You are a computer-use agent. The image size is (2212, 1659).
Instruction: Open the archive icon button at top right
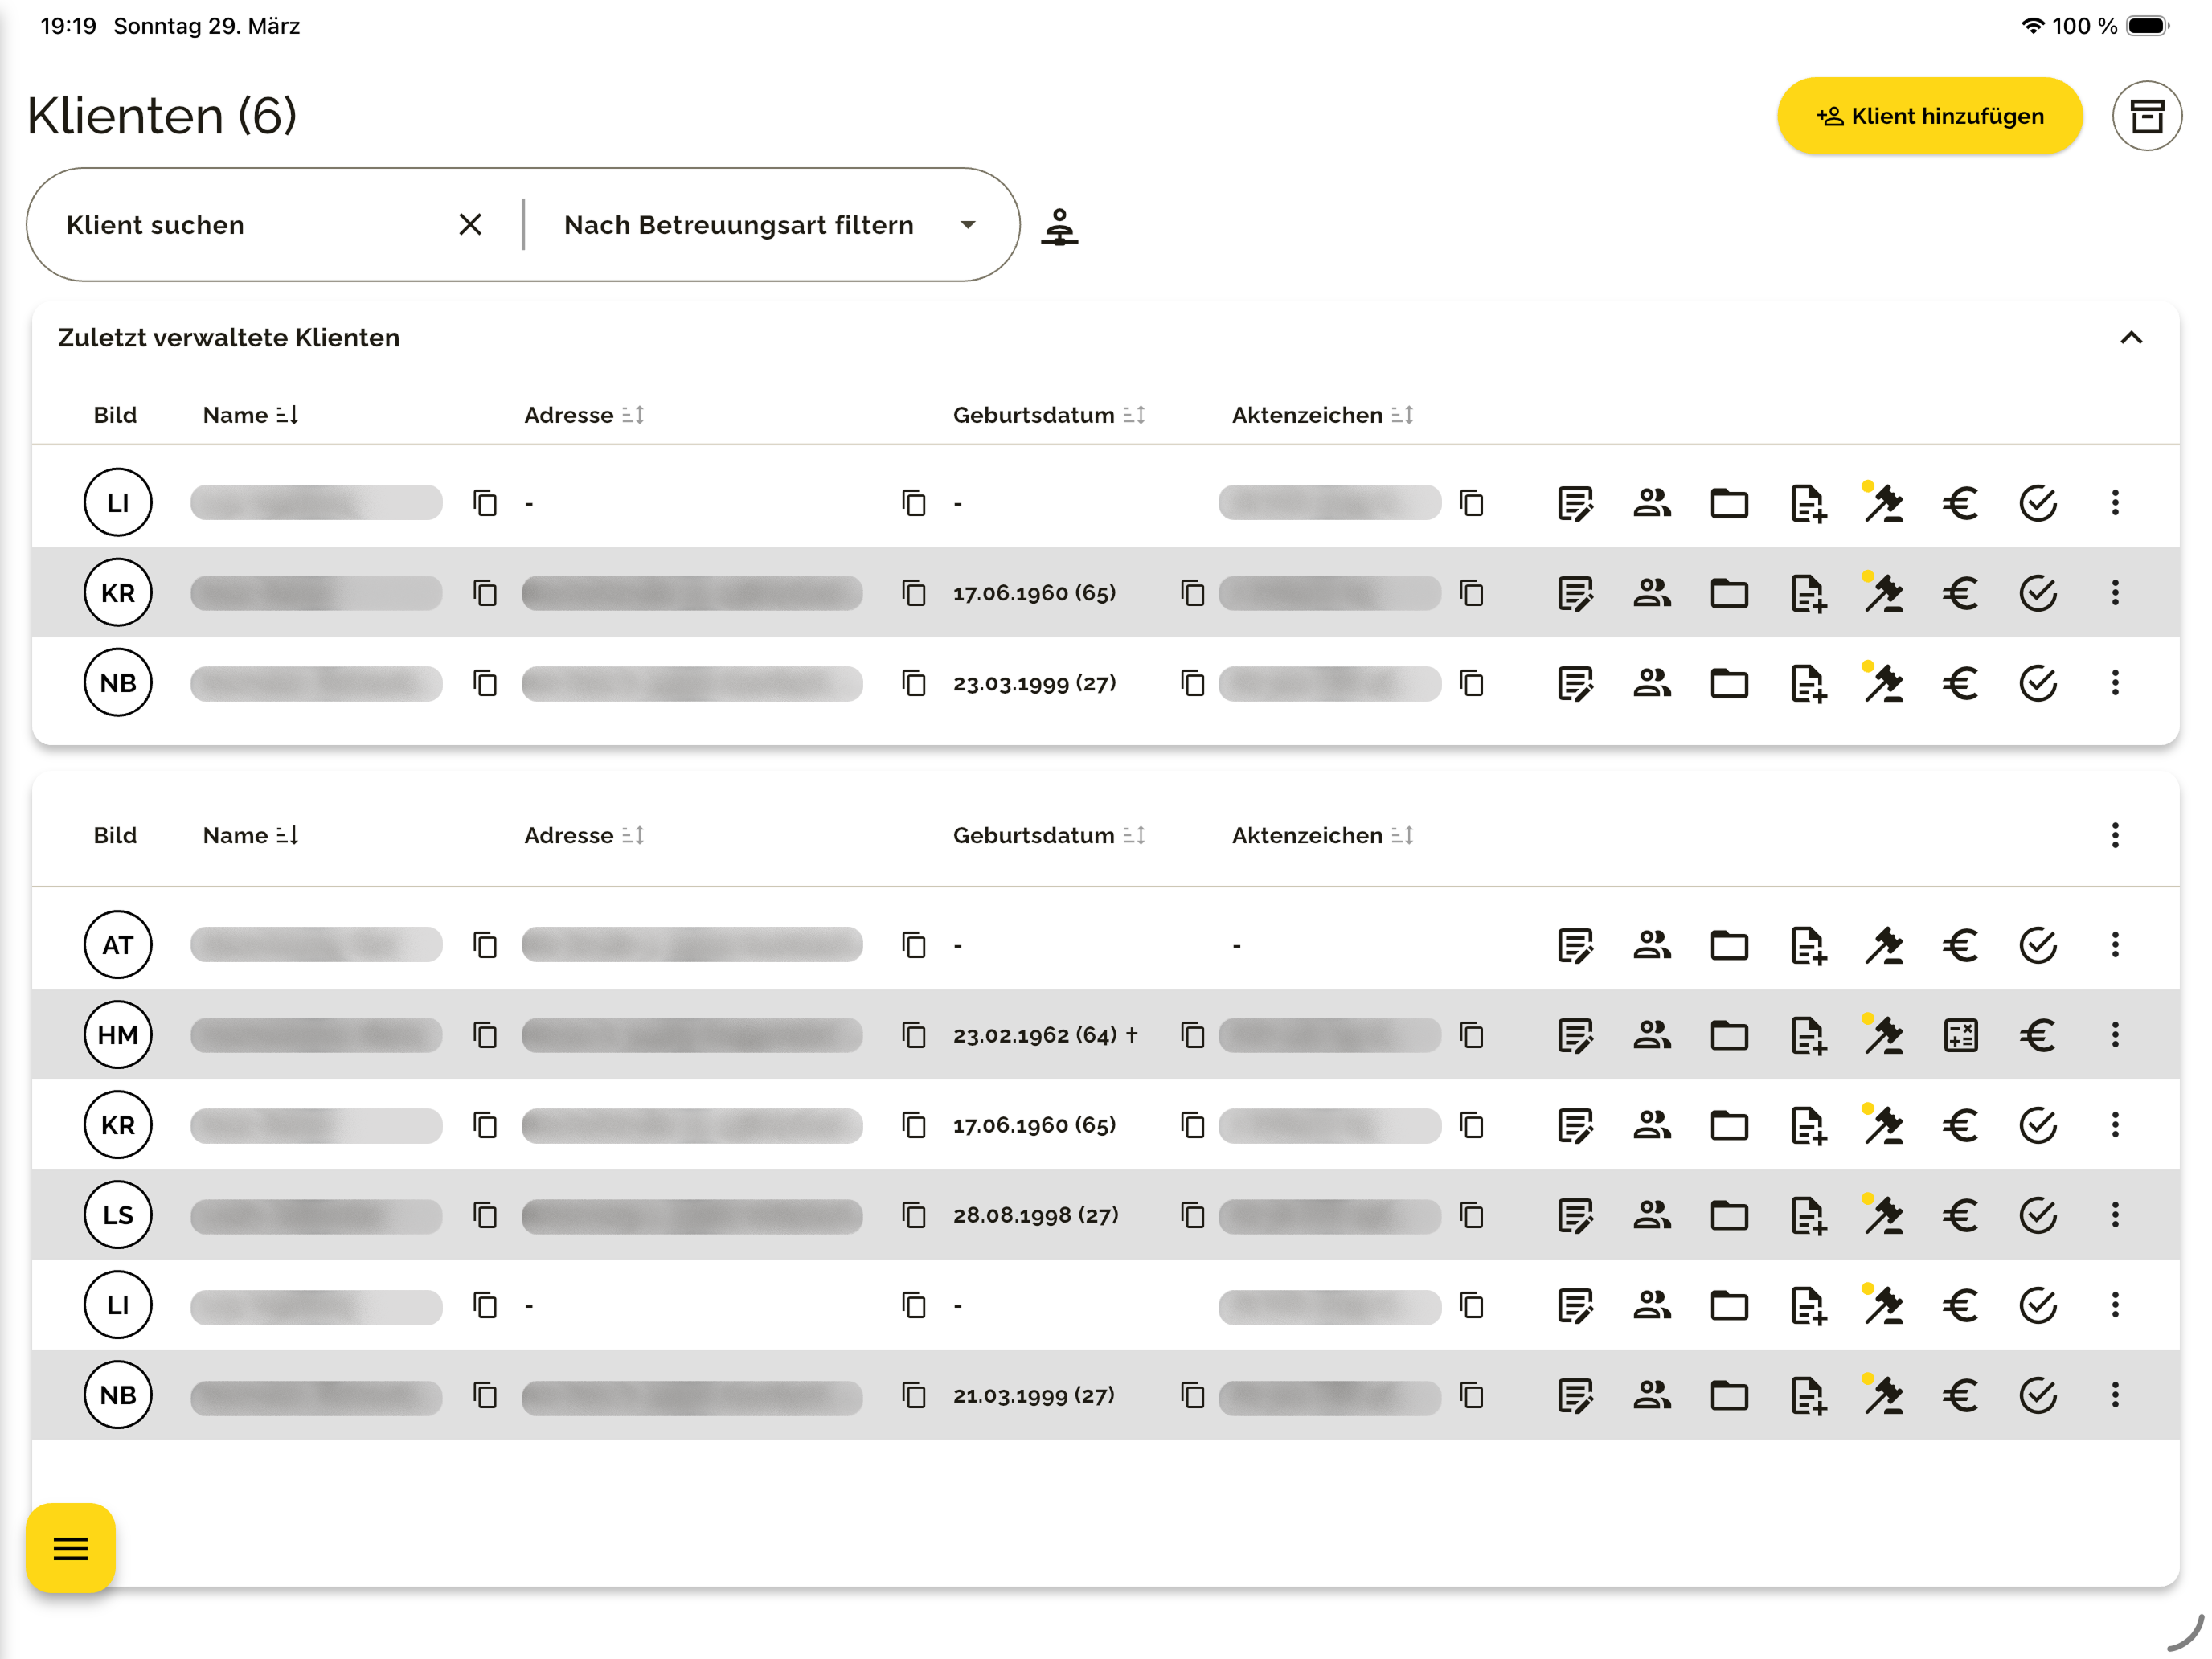2146,116
